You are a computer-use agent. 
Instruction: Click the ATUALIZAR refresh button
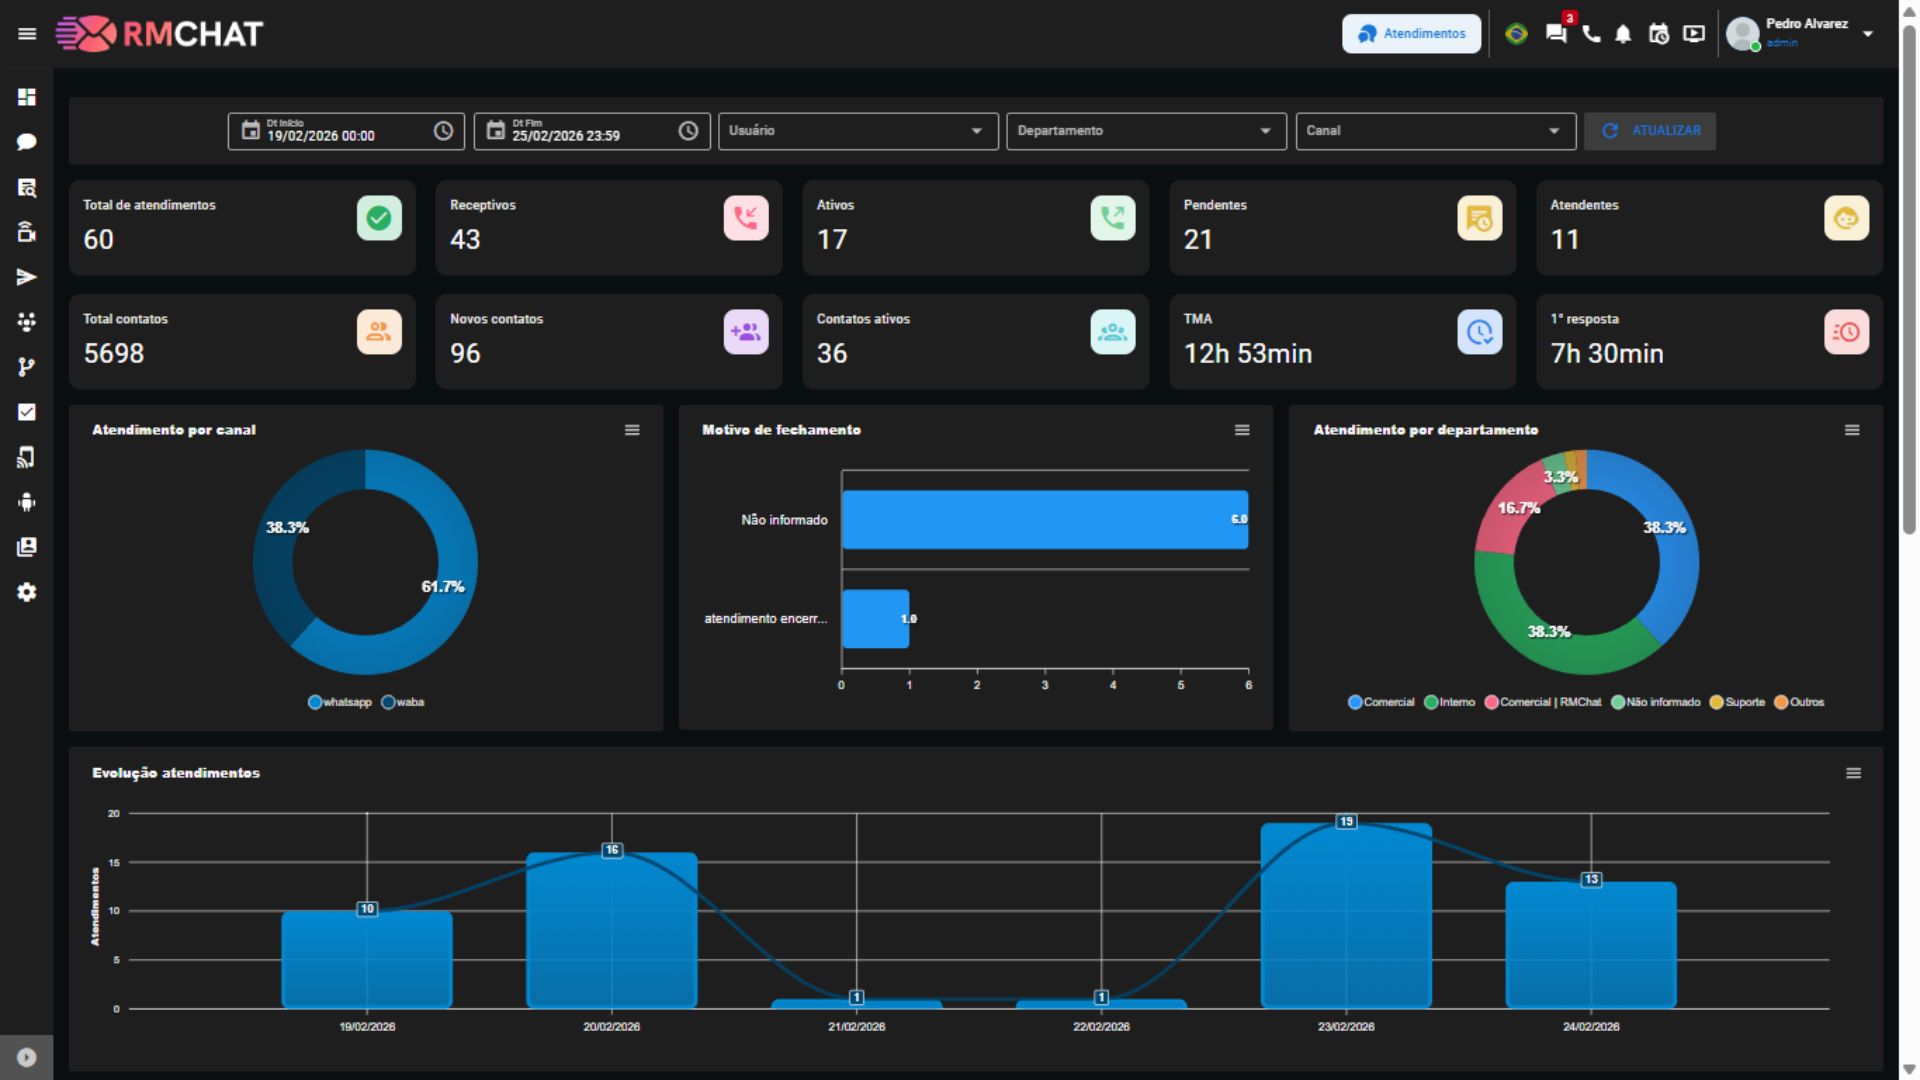[1649, 130]
